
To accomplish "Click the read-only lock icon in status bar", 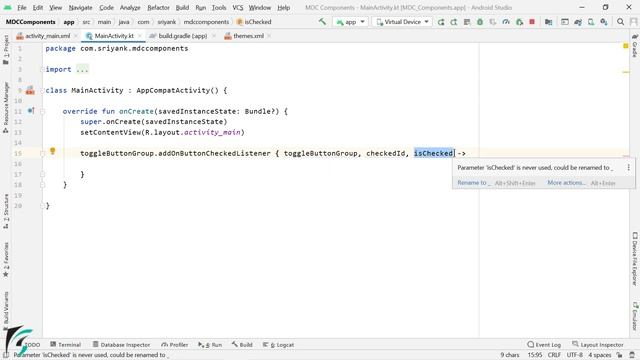I will [x=620, y=355].
